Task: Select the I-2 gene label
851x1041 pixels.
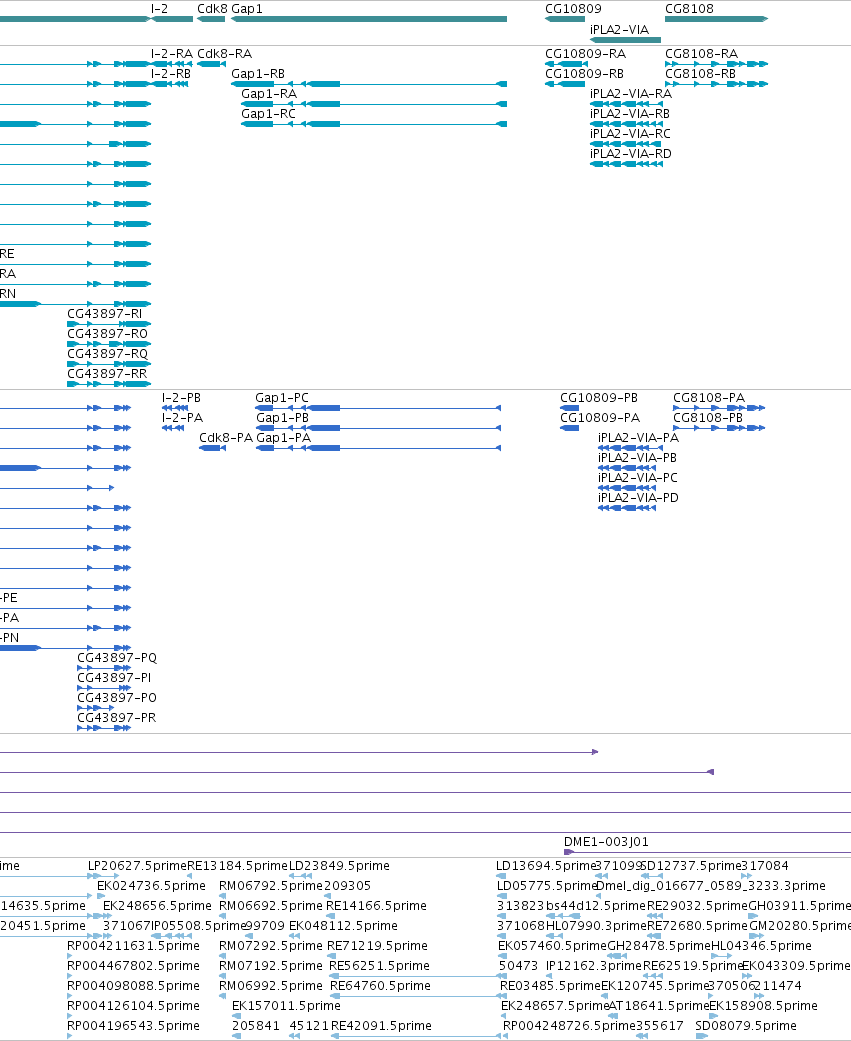Action: click(159, 9)
